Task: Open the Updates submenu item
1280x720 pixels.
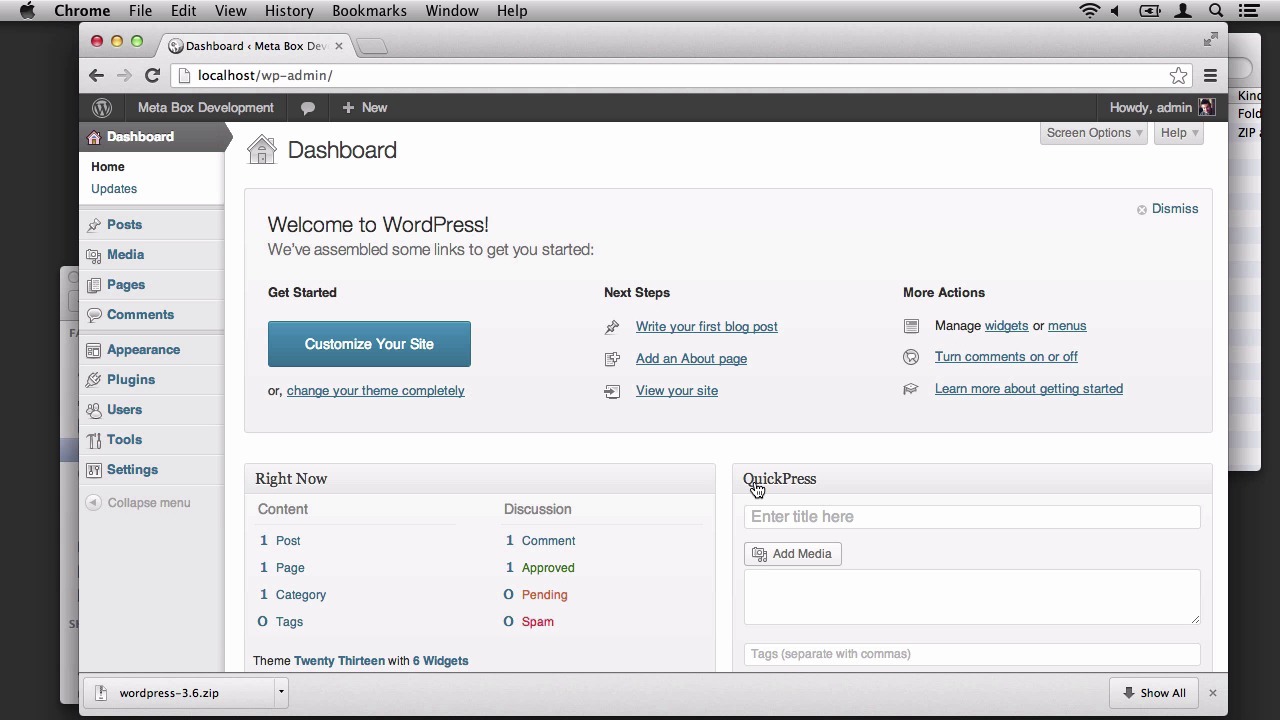Action: tap(114, 189)
